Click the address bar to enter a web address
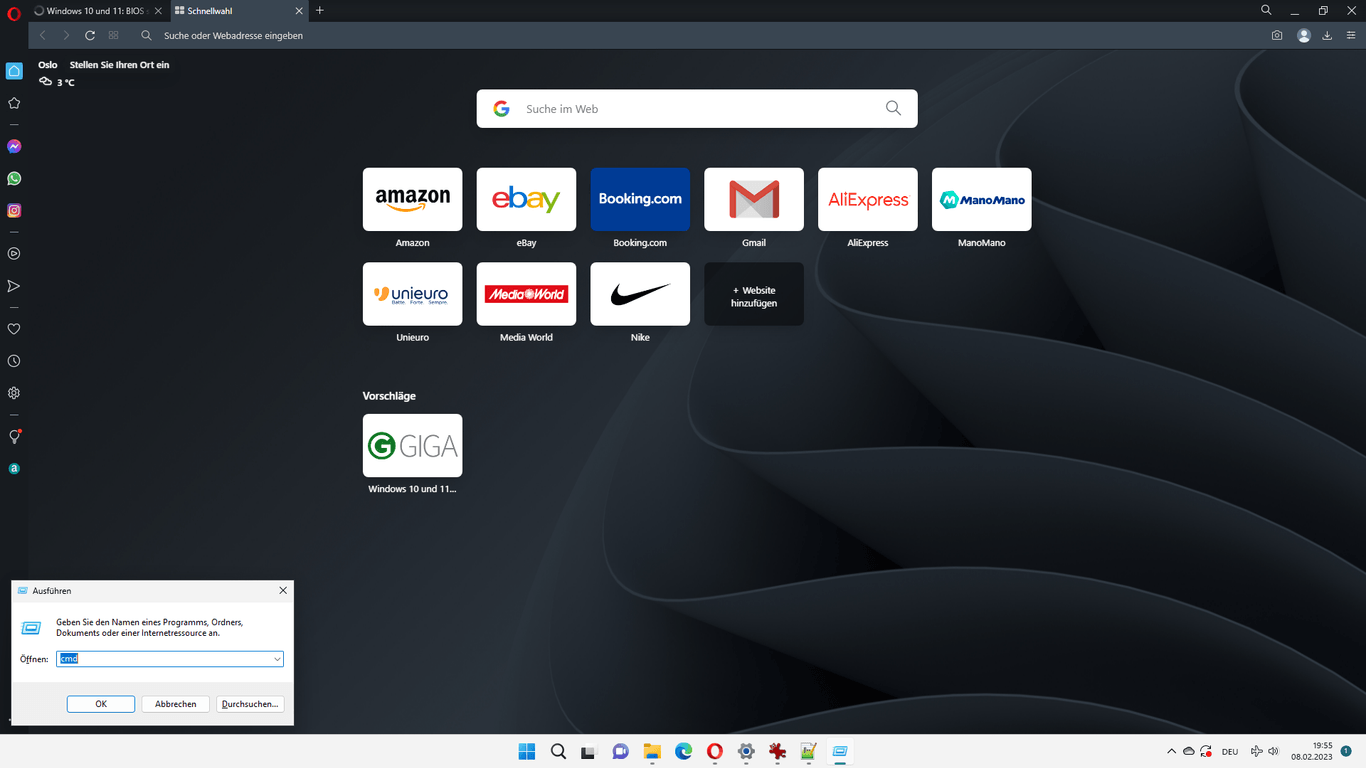This screenshot has width=1366, height=768. [x=700, y=35]
